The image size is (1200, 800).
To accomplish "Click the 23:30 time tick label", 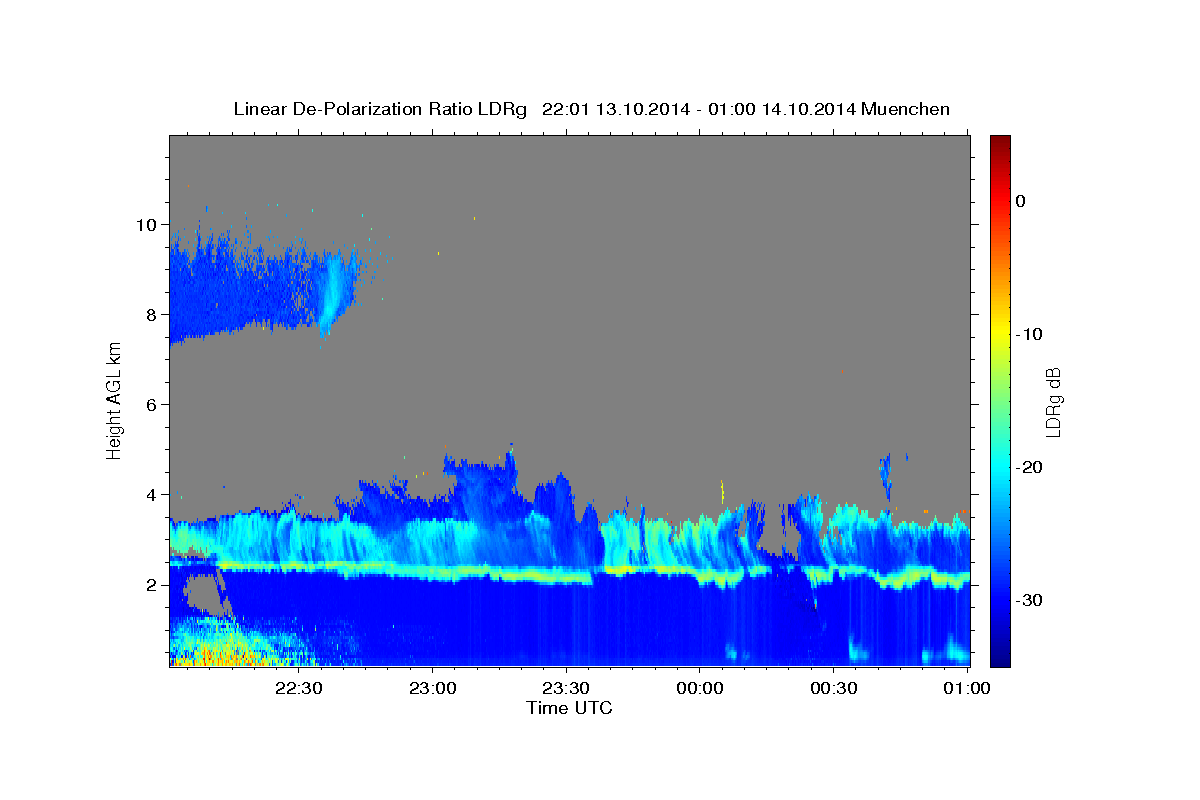I will [566, 688].
